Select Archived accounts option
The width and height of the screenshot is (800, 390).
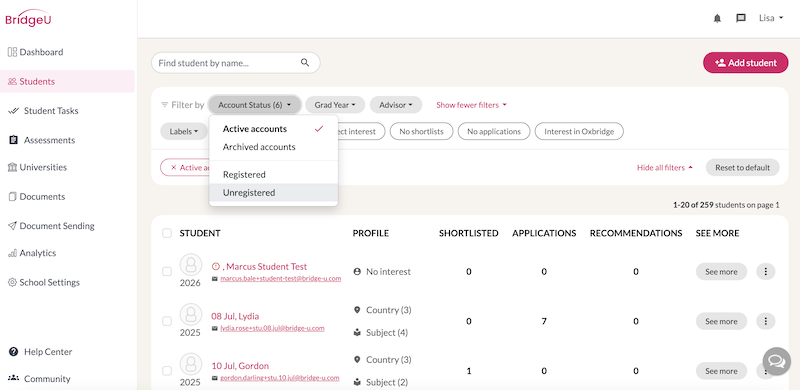click(273, 147)
